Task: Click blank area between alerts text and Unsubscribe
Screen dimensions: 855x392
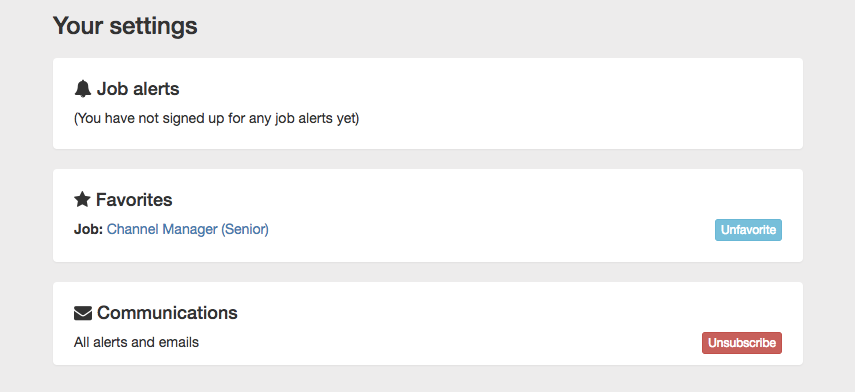Action: [450, 343]
